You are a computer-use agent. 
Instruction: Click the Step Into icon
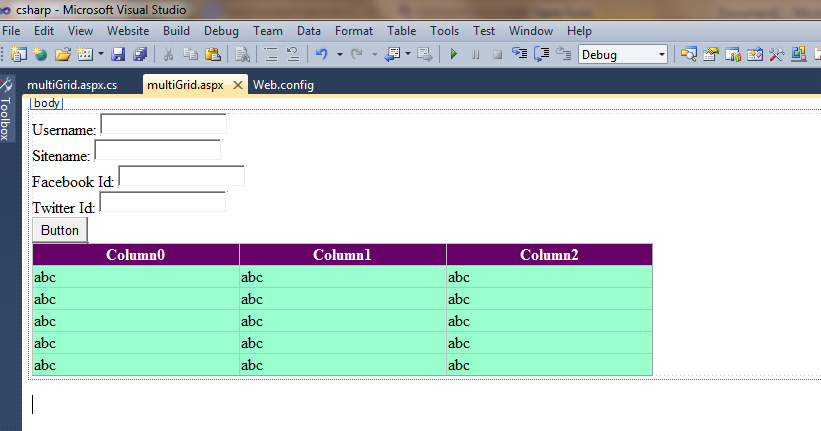click(x=519, y=53)
